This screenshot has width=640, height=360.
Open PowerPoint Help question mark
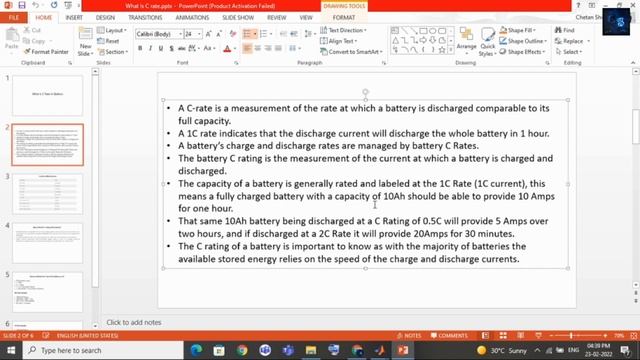[x=578, y=5]
